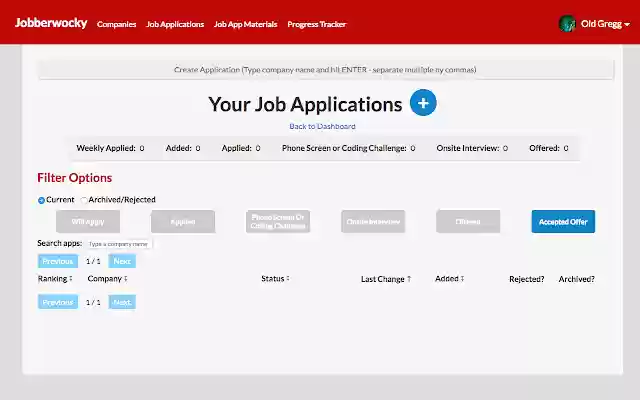The image size is (640, 400).
Task: Click the Rejected? column header
Action: (x=527, y=279)
